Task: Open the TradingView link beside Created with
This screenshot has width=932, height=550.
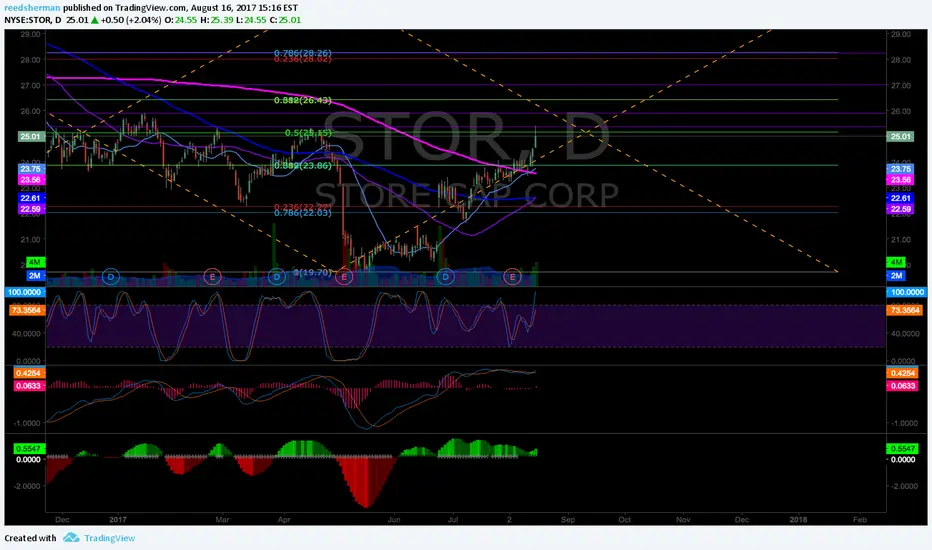Action: pyautogui.click(x=109, y=538)
